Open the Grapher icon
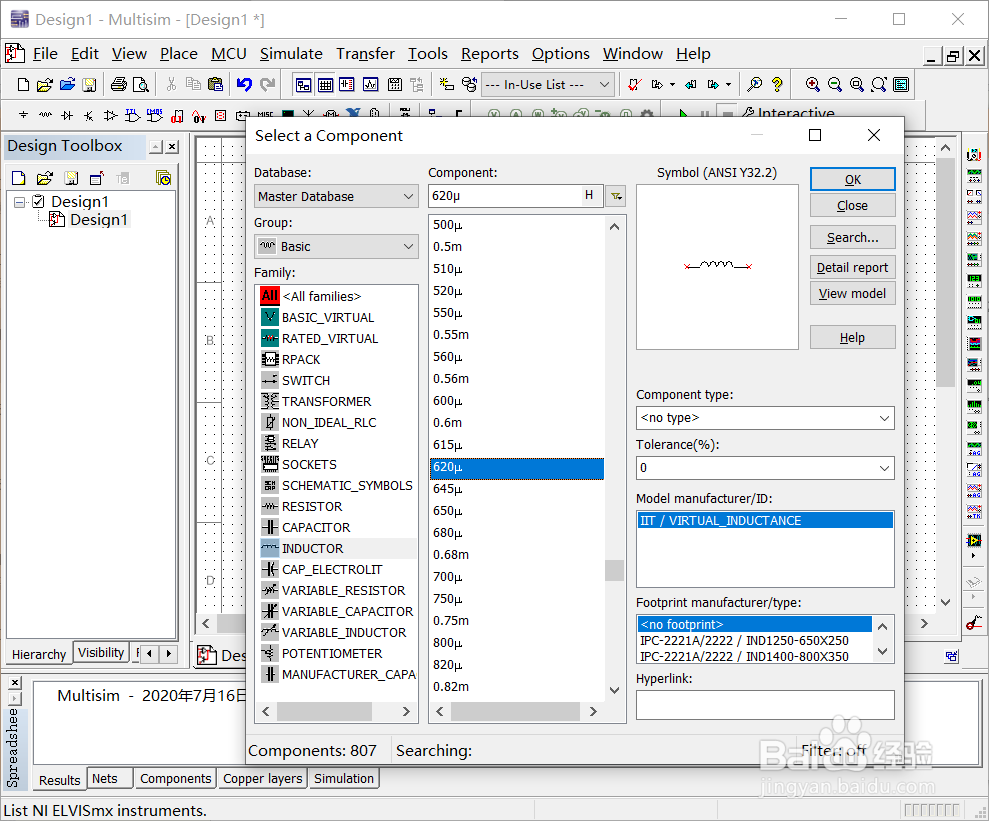The width and height of the screenshot is (989, 821). click(x=370, y=84)
